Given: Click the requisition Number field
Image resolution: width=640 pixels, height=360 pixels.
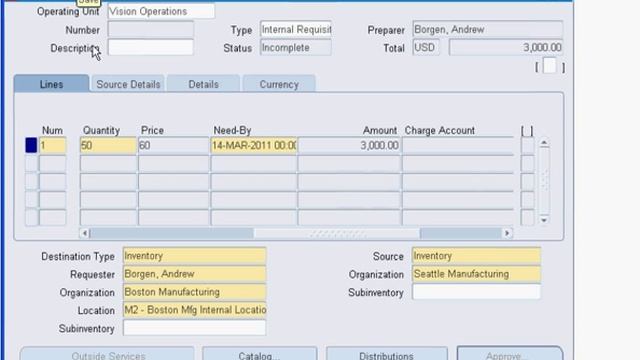Looking at the screenshot, I should click(x=151, y=30).
